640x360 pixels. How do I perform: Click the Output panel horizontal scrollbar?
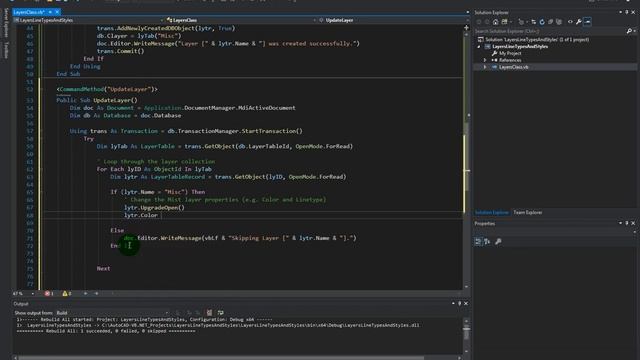(x=237, y=358)
